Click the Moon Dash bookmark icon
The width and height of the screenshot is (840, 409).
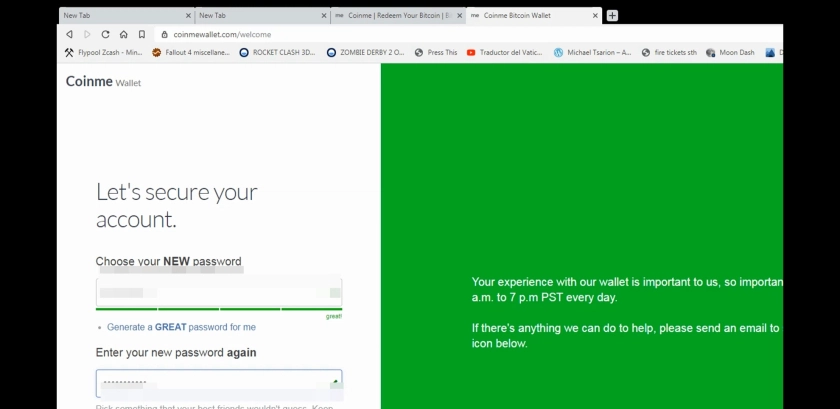click(711, 53)
